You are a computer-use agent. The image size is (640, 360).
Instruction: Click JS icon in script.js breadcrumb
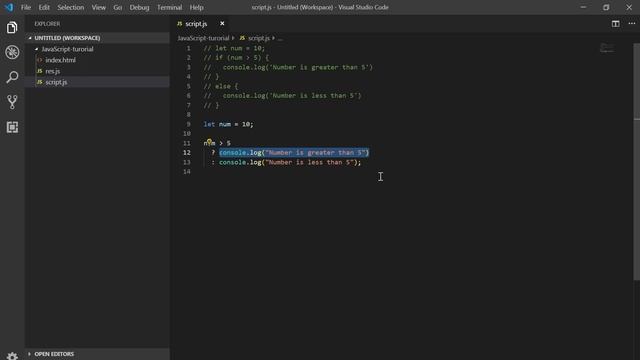(242, 38)
